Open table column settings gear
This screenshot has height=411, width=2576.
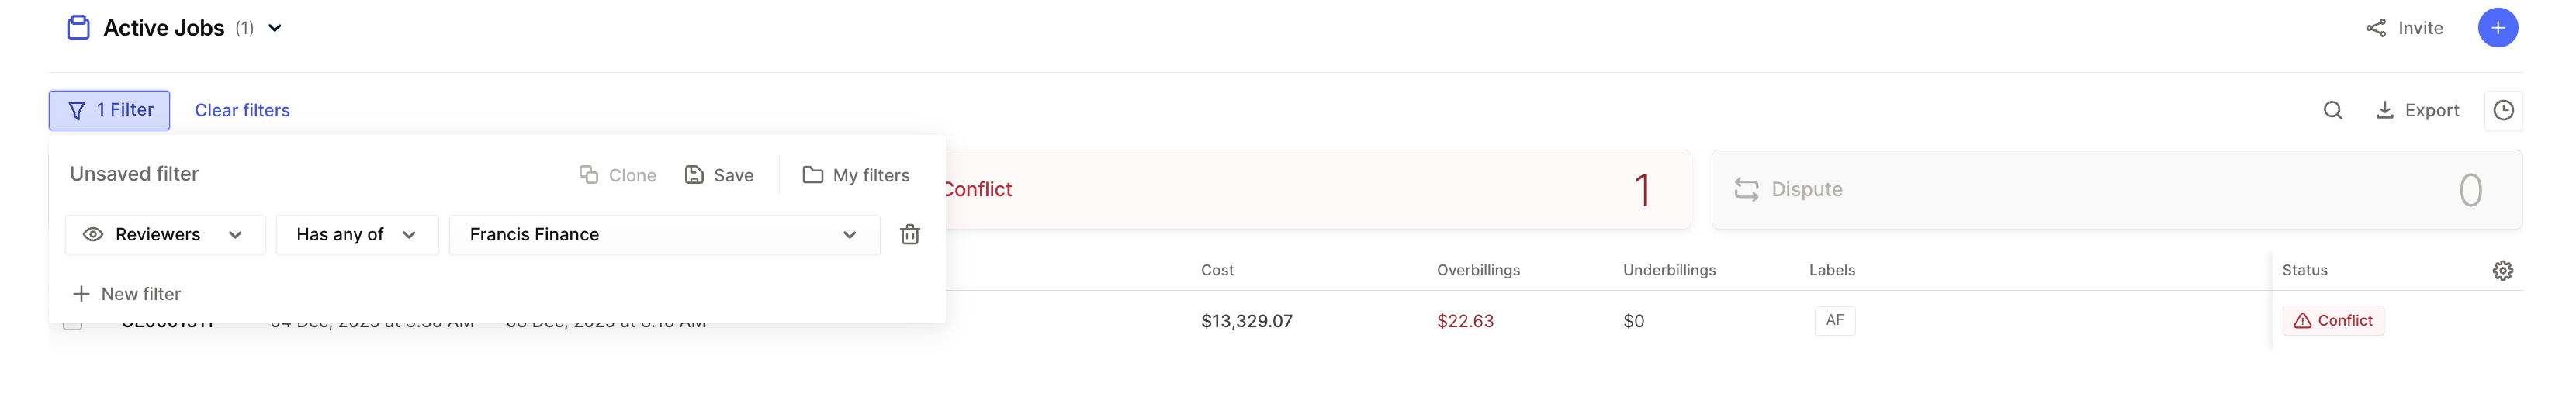point(2502,270)
